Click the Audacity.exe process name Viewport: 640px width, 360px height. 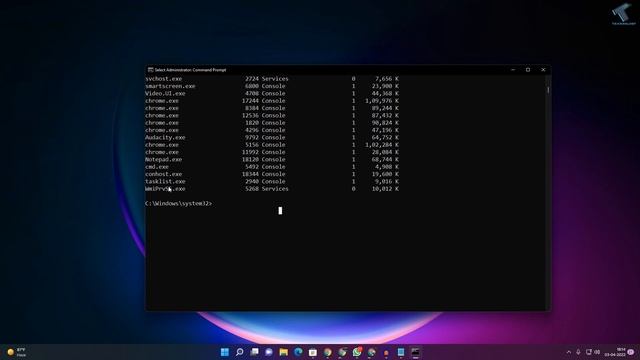click(x=165, y=138)
